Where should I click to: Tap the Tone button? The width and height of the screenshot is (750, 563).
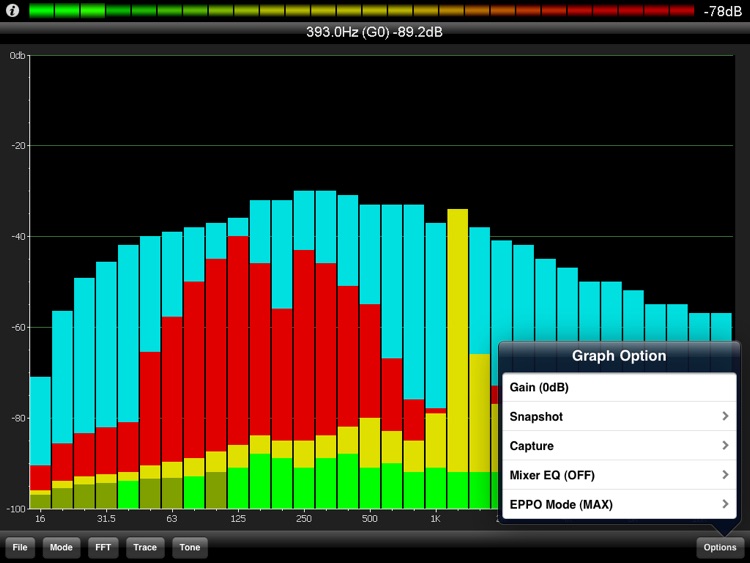190,547
